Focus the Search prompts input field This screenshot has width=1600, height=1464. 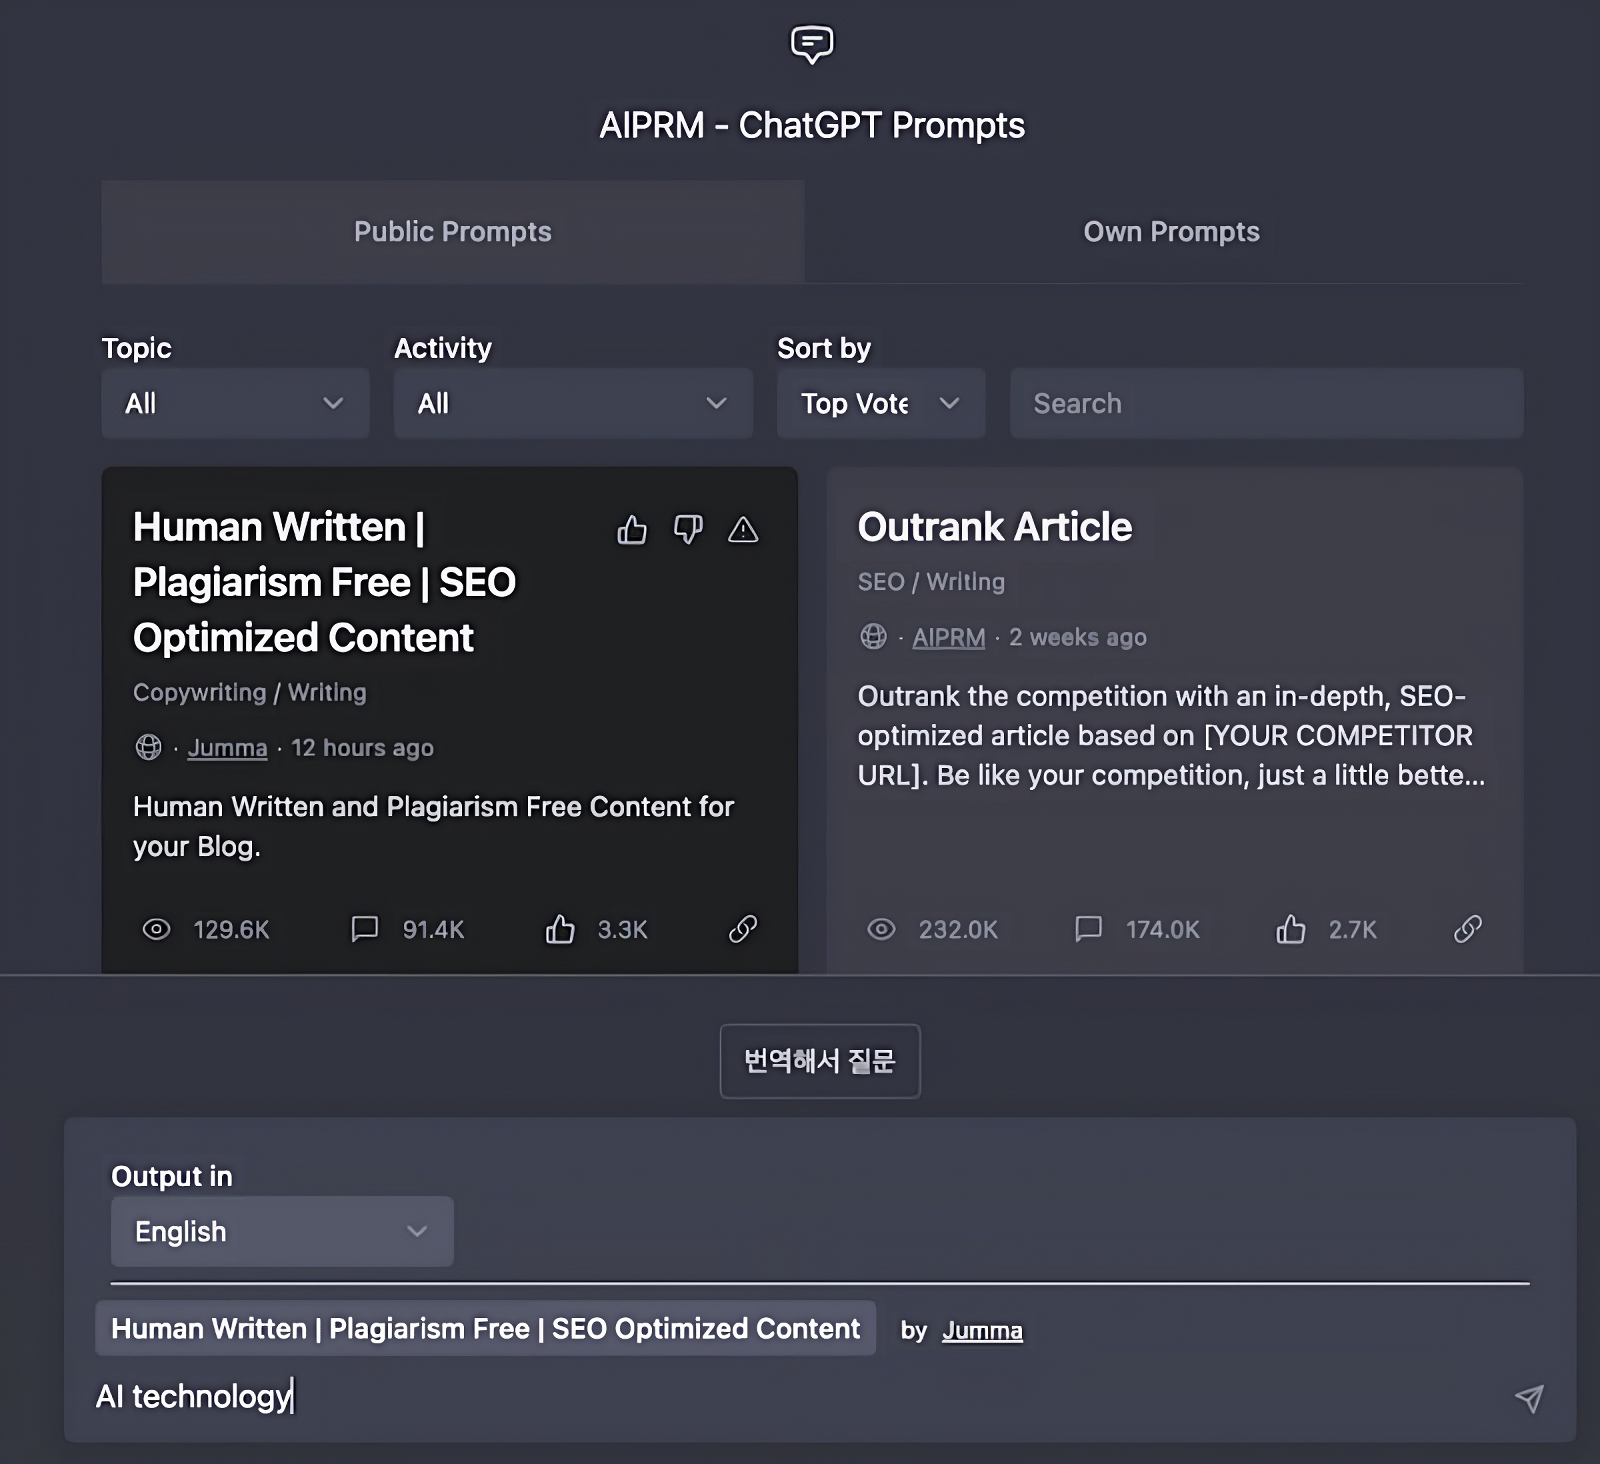1266,403
